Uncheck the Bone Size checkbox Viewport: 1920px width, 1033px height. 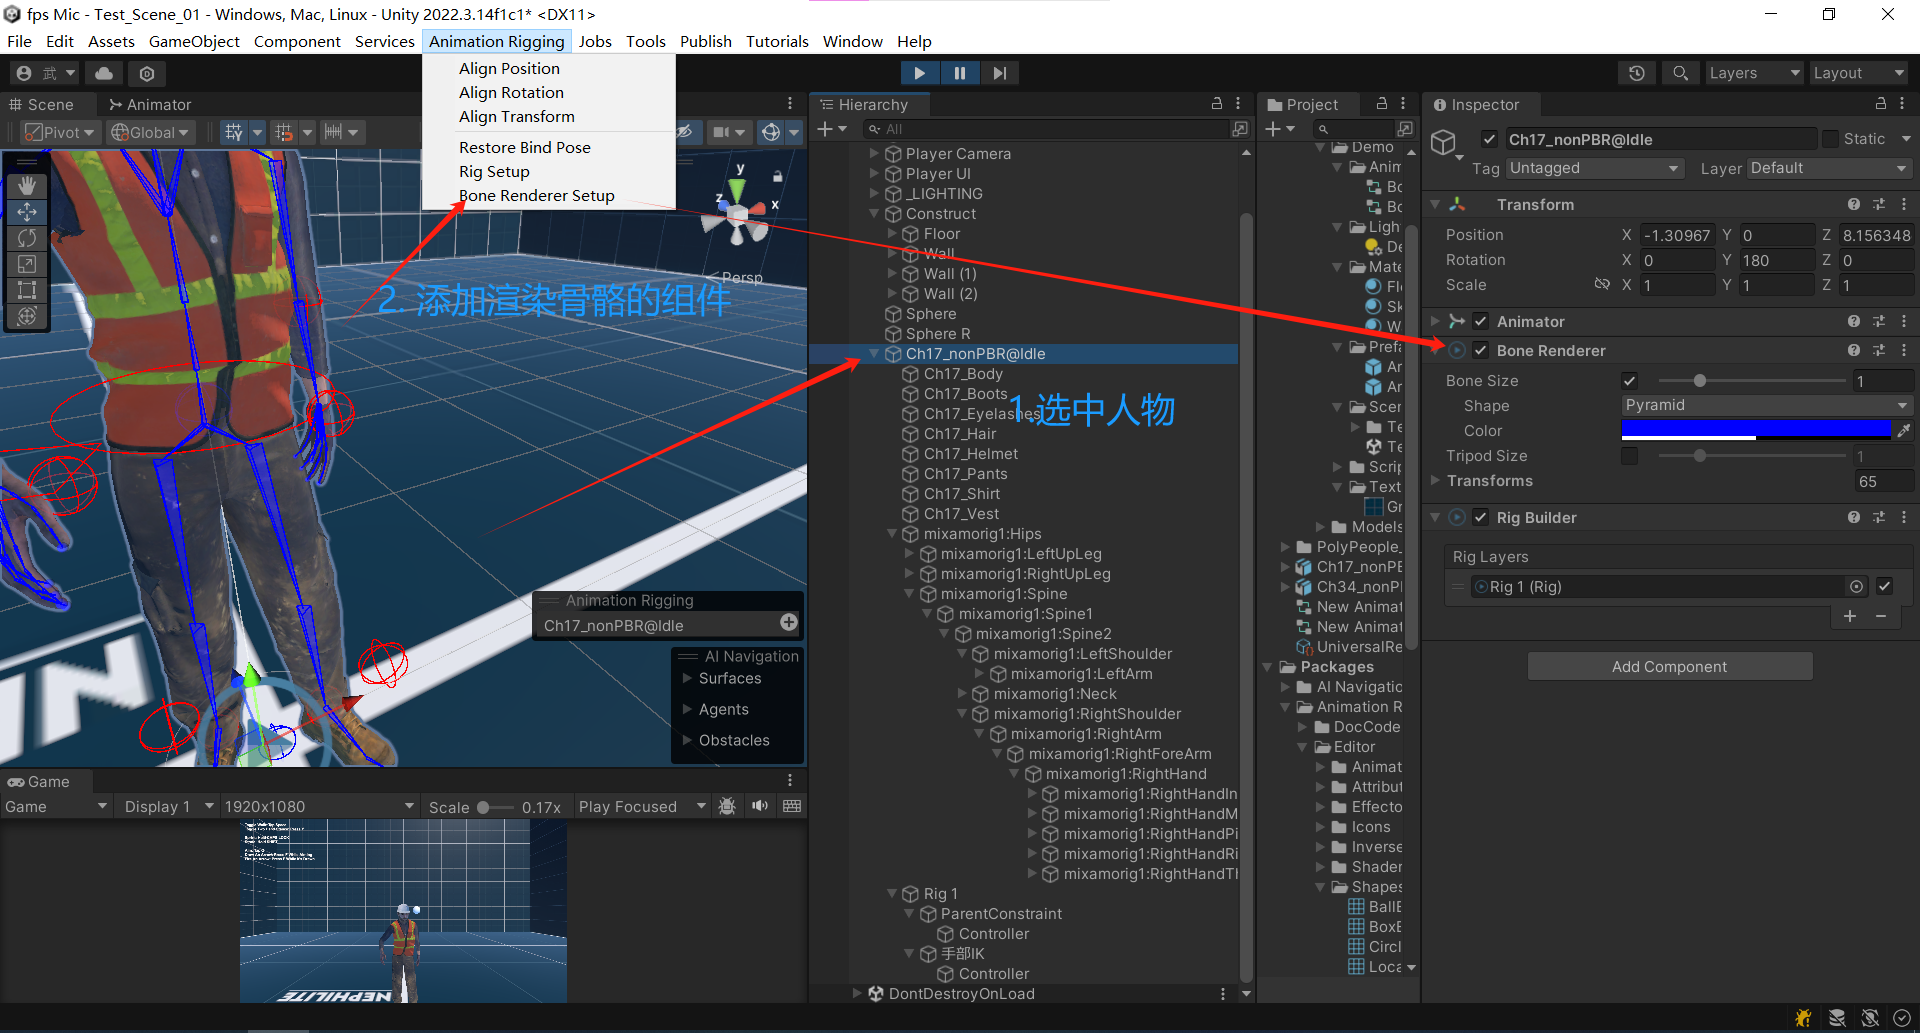click(x=1630, y=381)
